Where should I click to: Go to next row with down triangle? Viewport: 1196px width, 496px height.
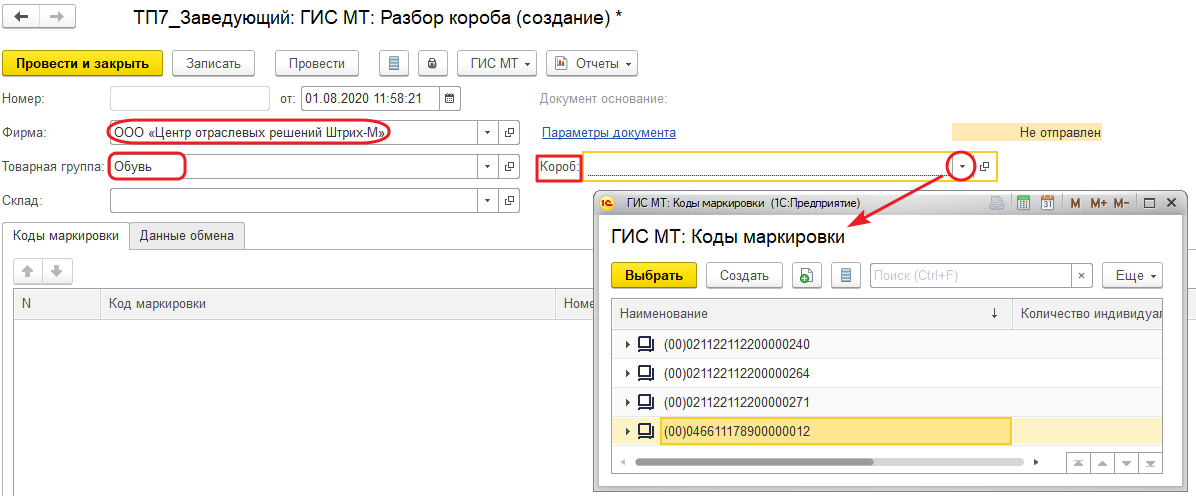click(1127, 463)
